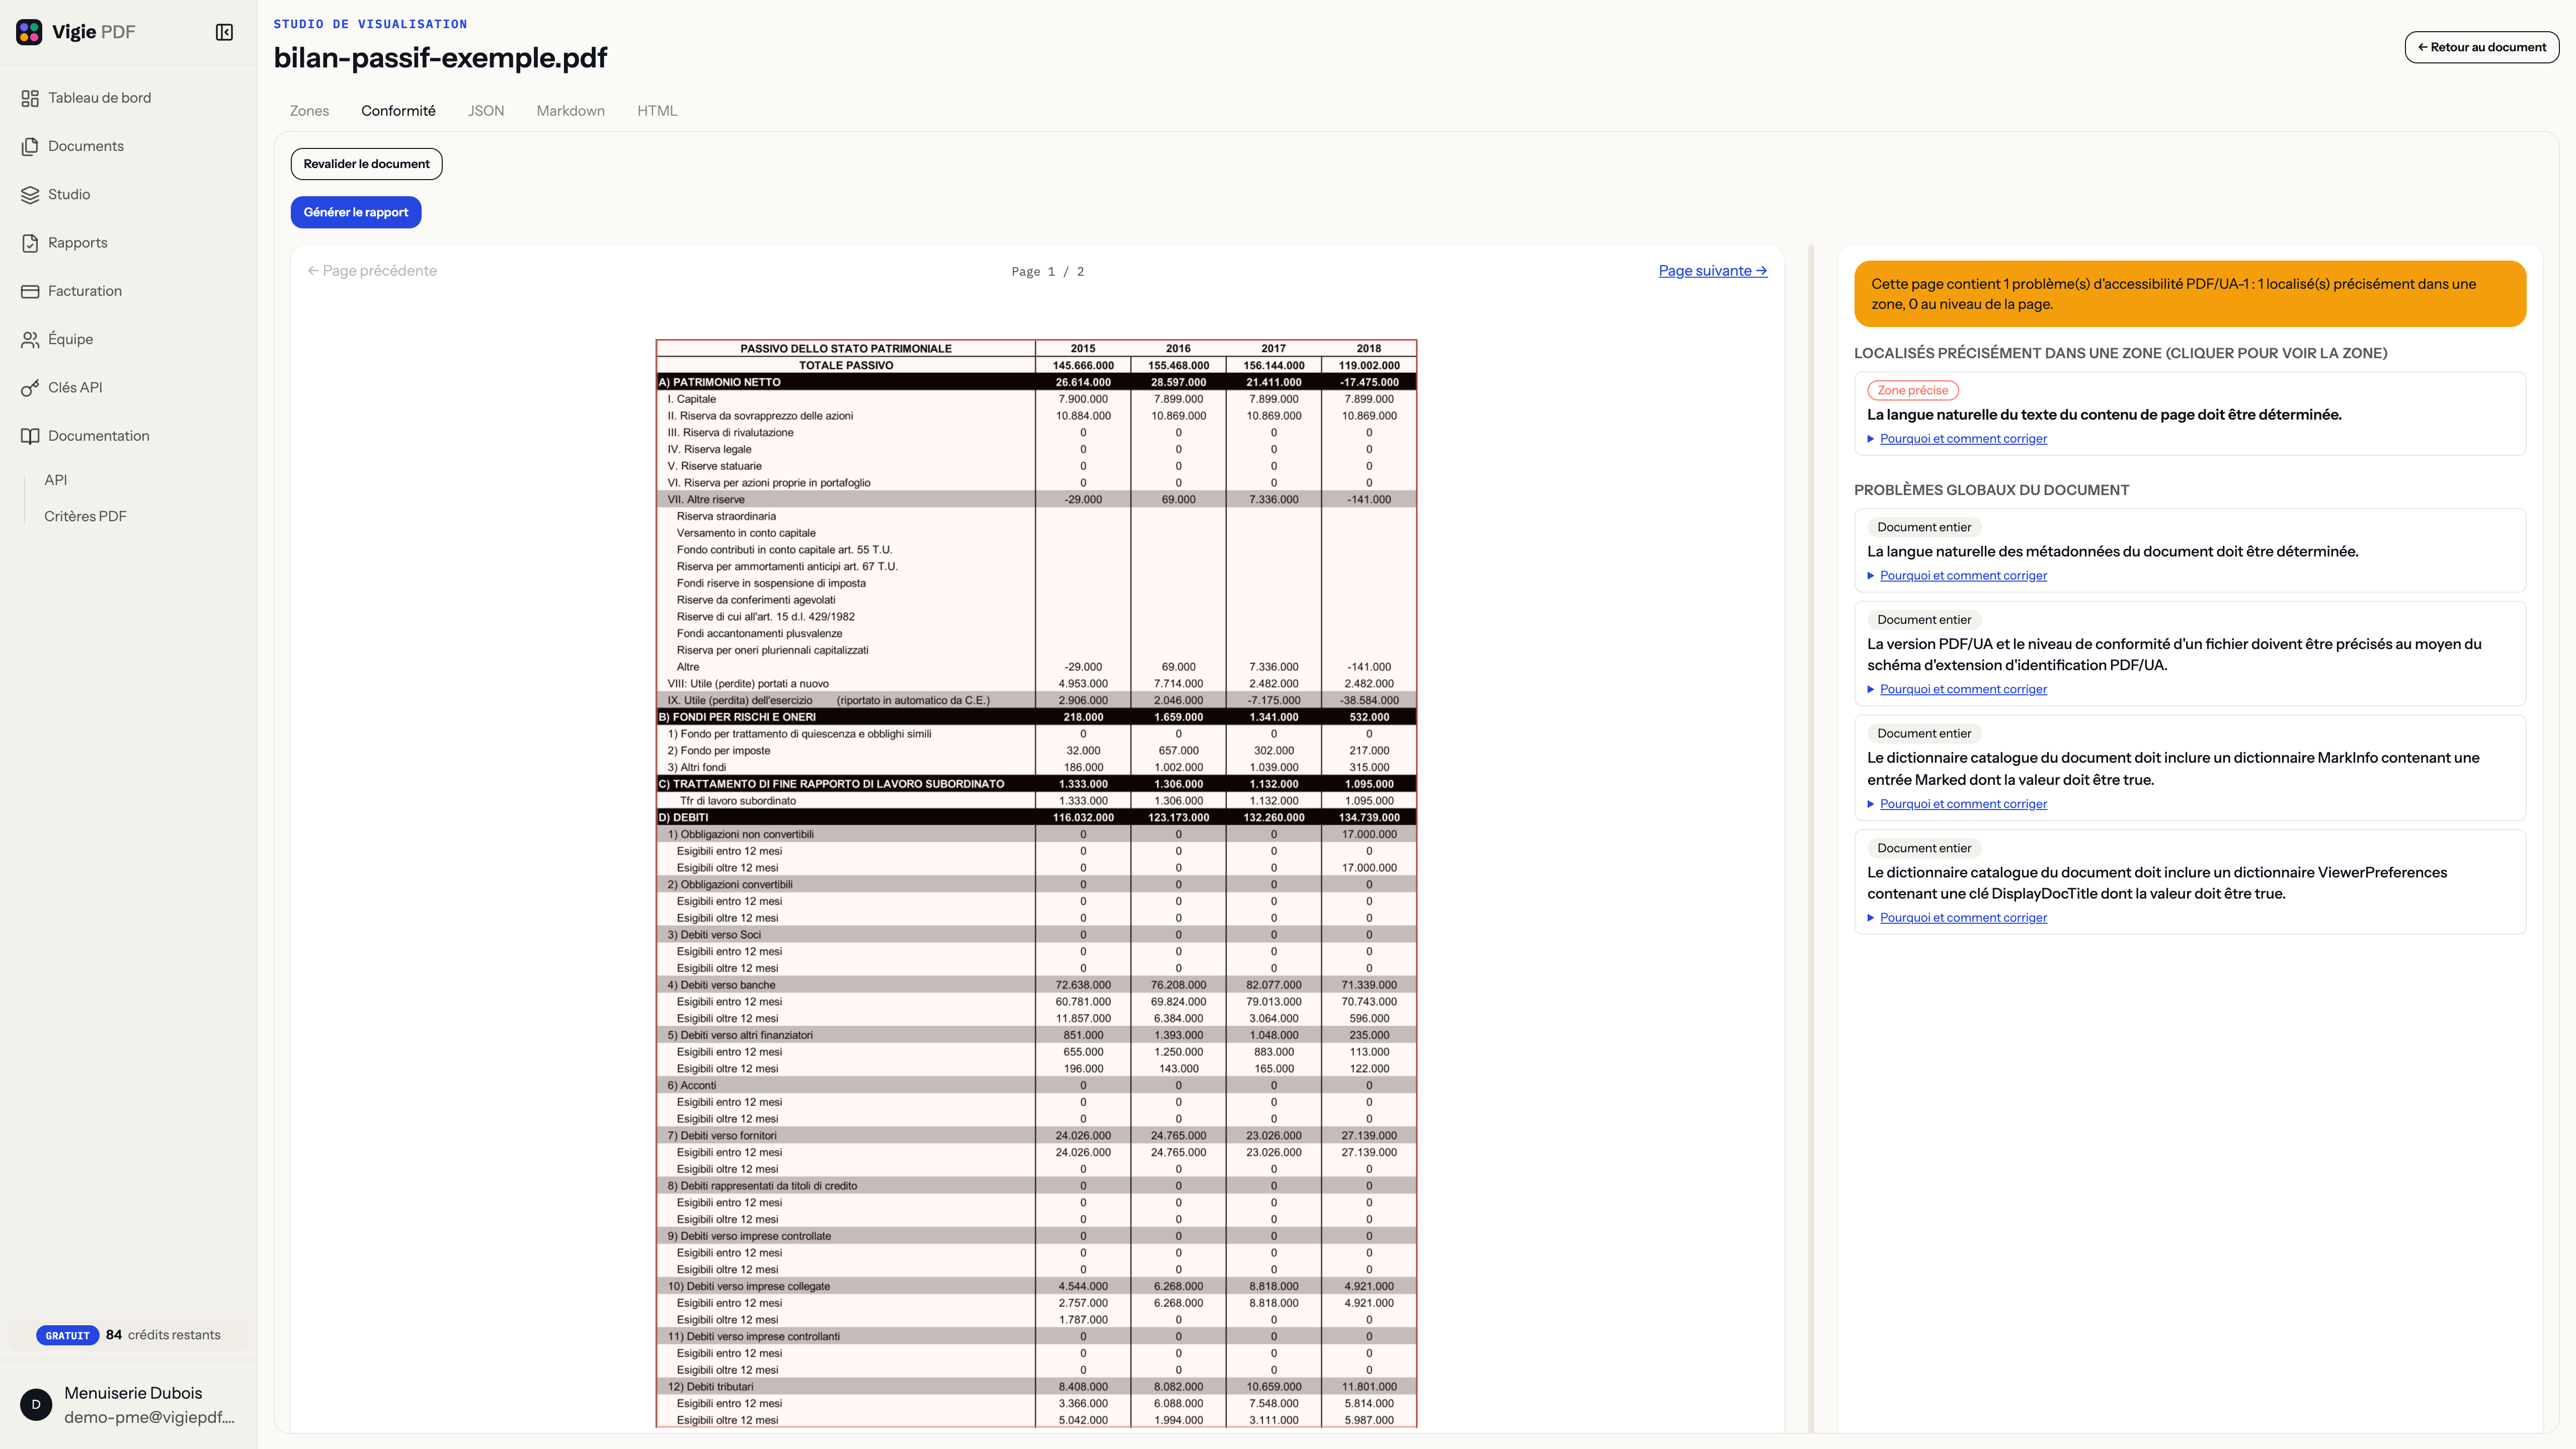Viewport: 2576px width, 1449px height.
Task: Click the PDF page table preview
Action: pos(1036,884)
